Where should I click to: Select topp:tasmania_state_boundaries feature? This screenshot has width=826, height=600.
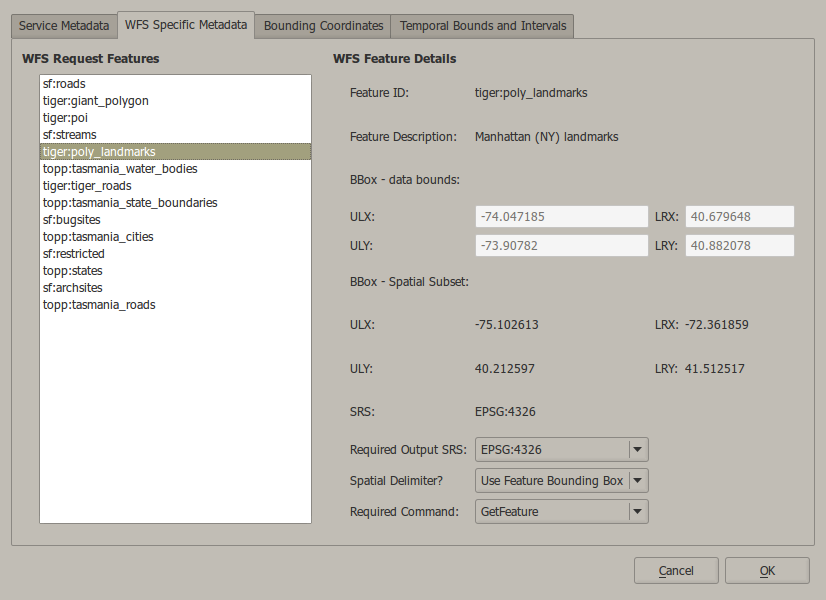click(x=129, y=203)
